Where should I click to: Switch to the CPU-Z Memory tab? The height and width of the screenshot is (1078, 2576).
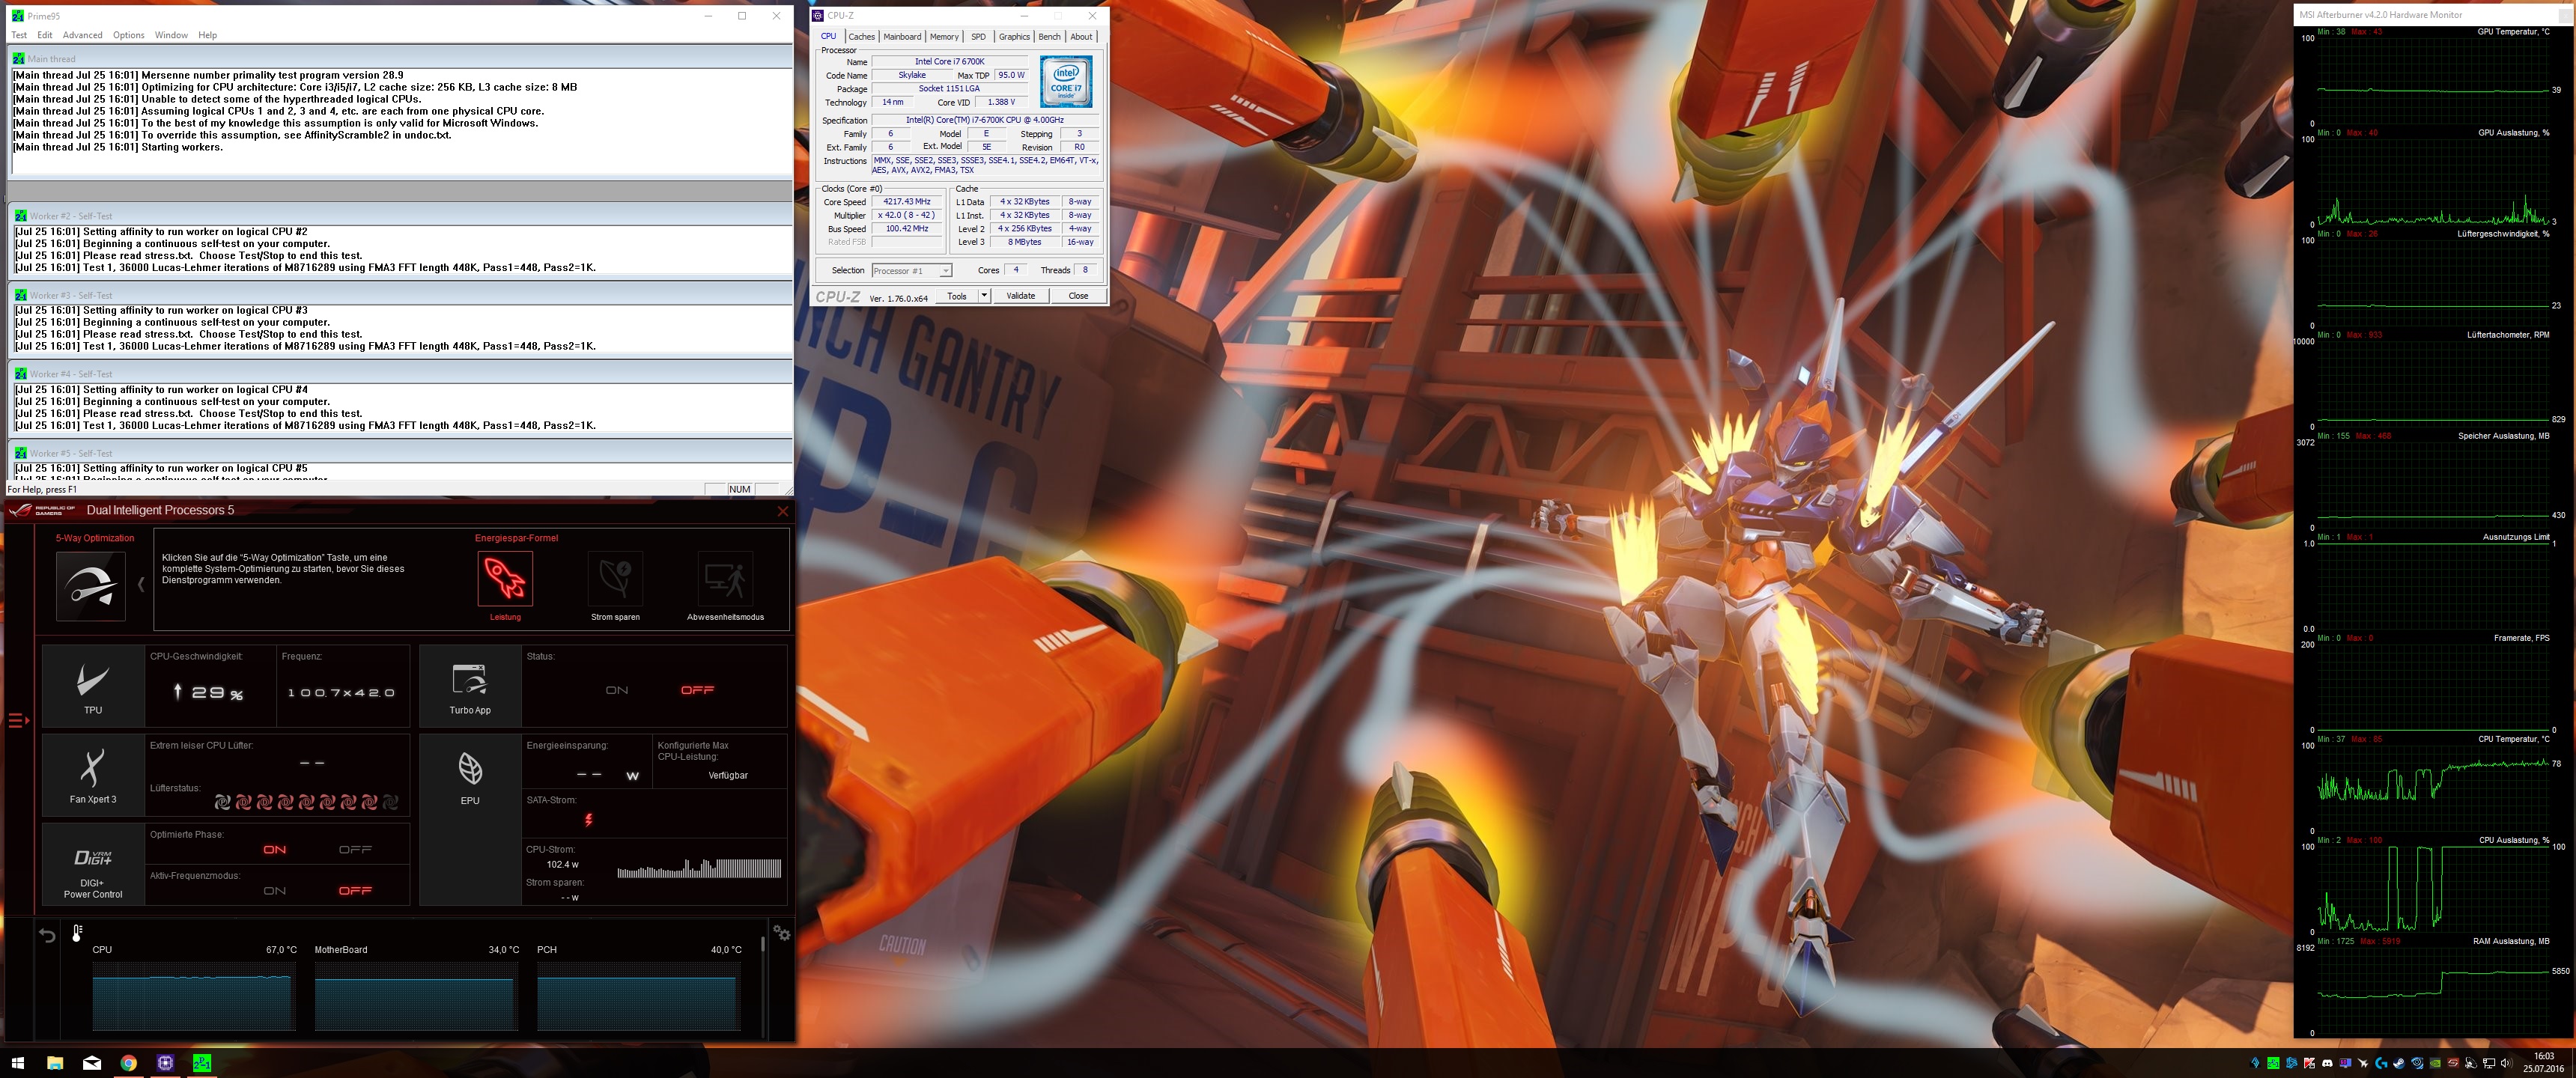[x=944, y=37]
